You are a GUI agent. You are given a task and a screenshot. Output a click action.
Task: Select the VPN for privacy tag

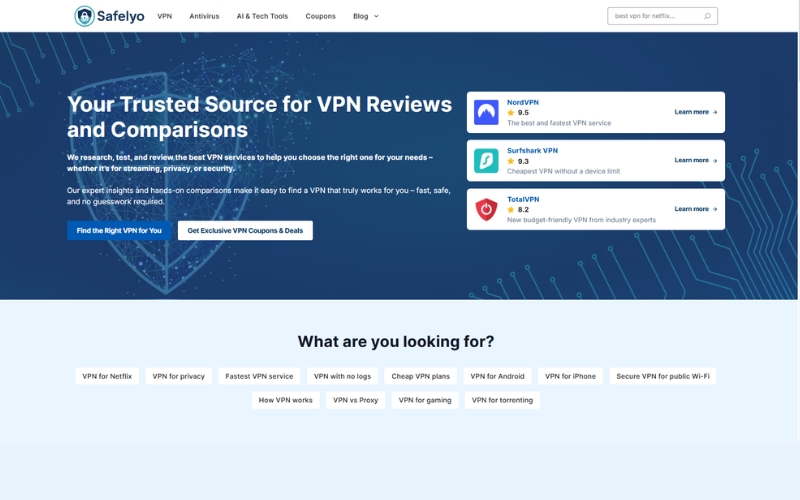click(x=179, y=376)
